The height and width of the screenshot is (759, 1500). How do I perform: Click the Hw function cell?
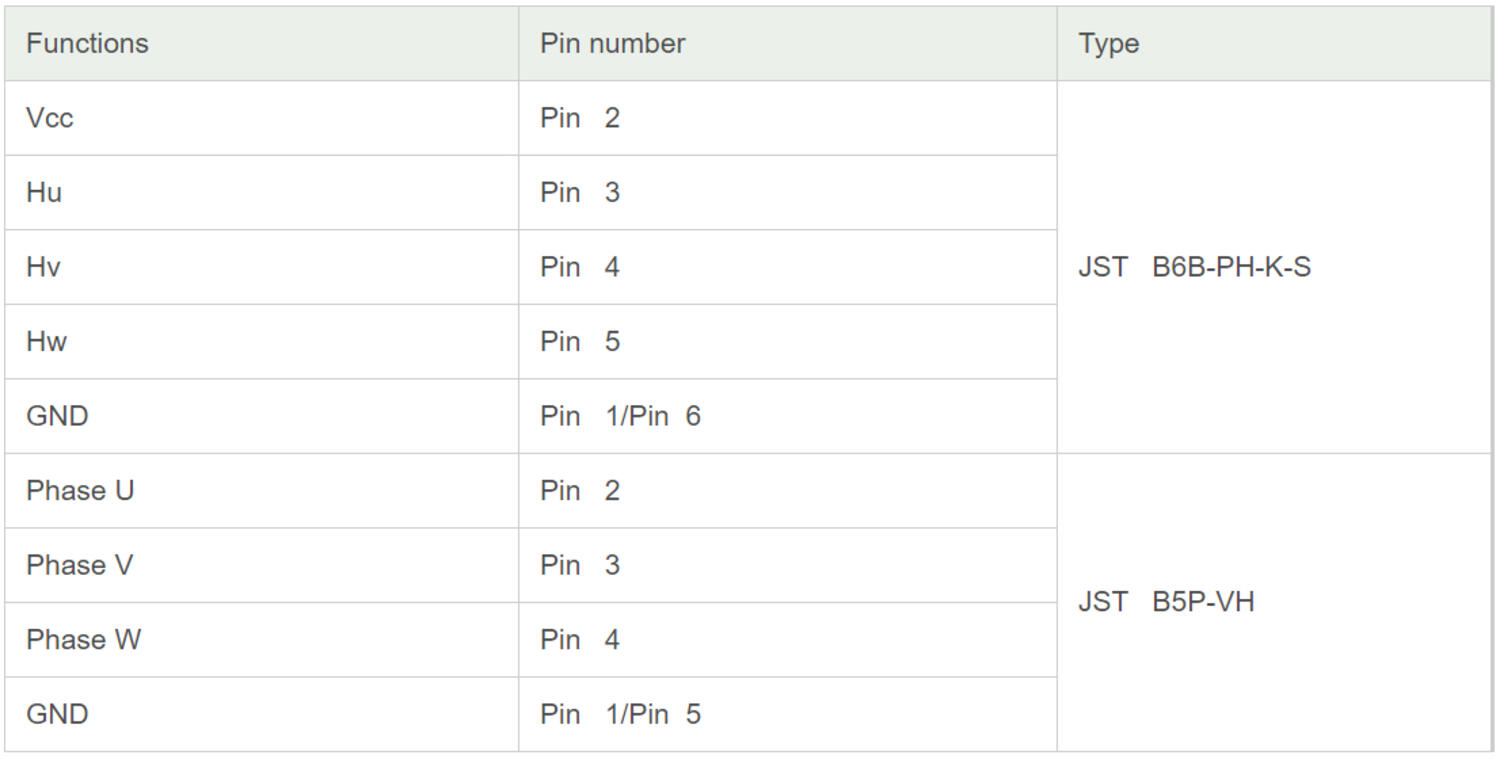[46, 341]
